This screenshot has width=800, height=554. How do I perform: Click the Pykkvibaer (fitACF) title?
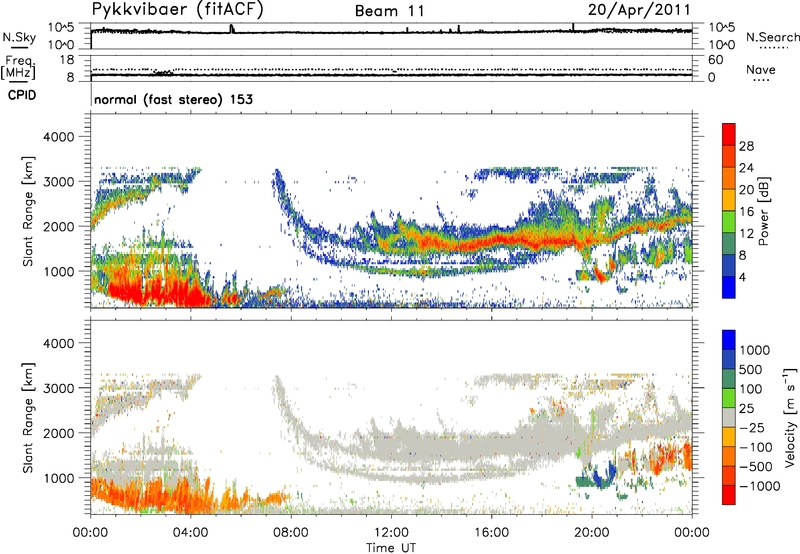pyautogui.click(x=177, y=10)
